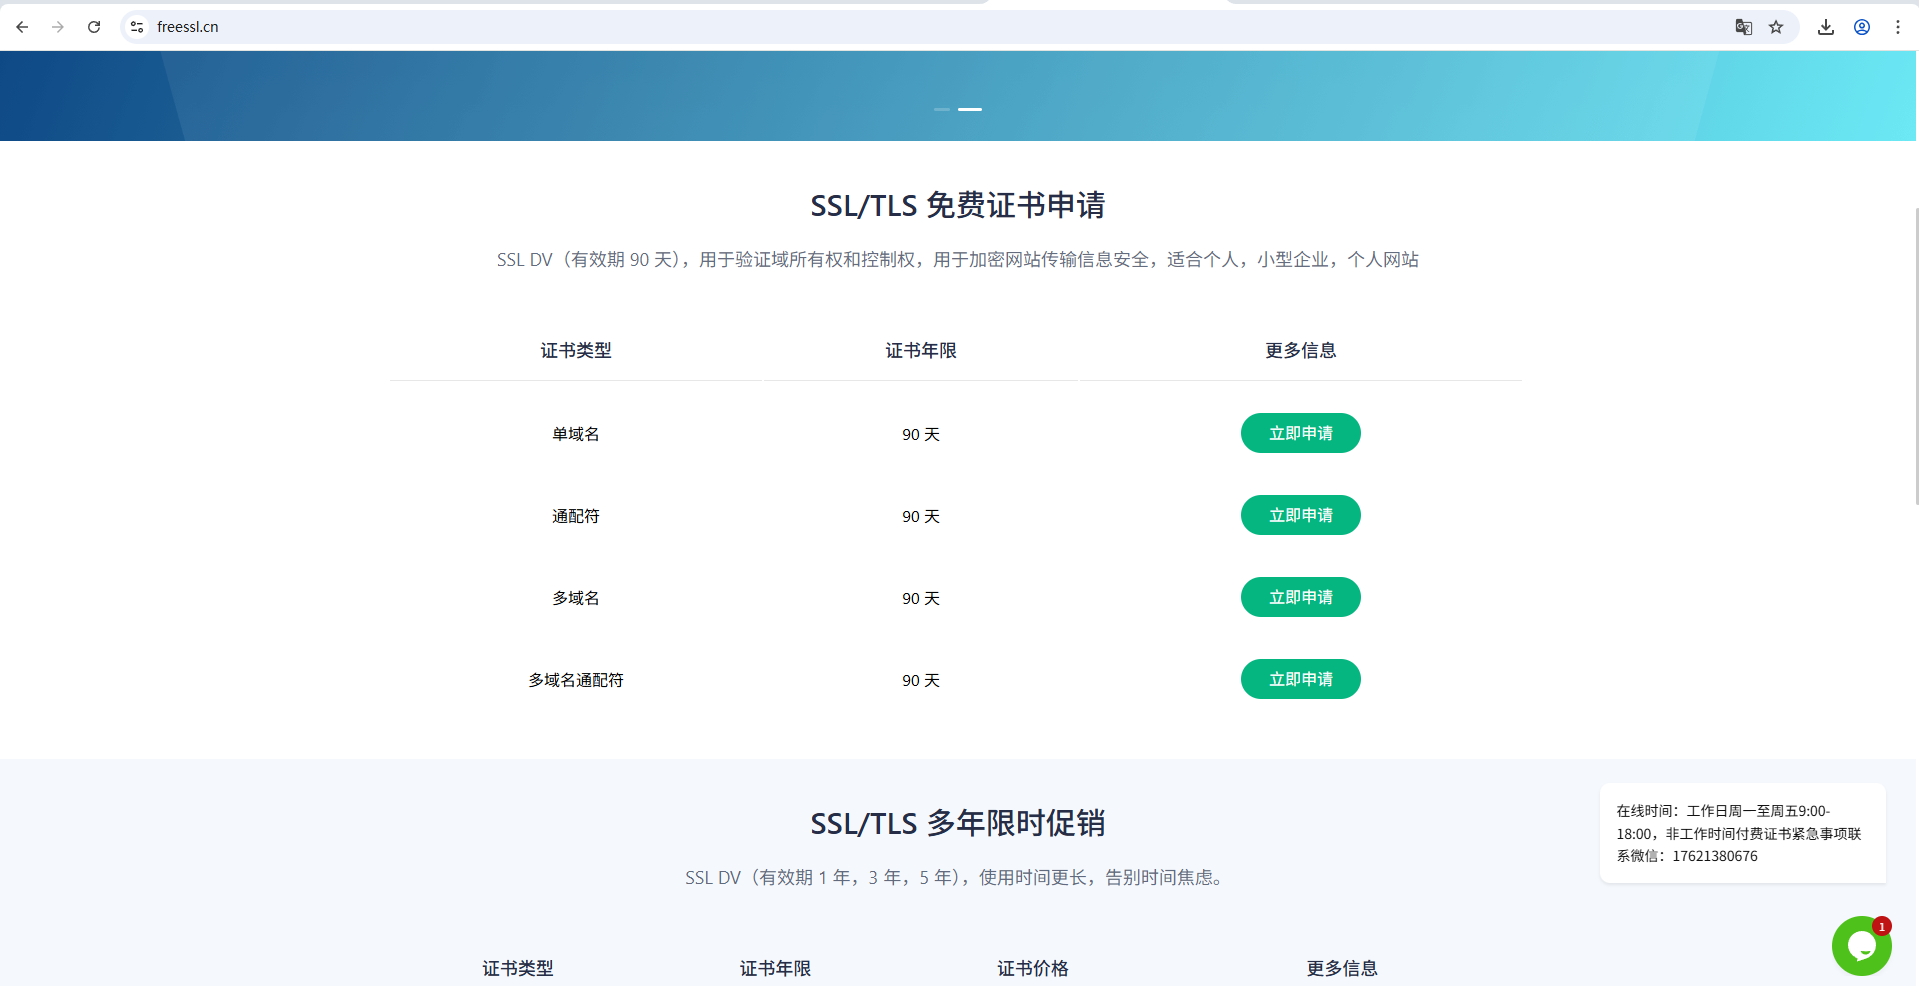Screen dimensions: 1919x986
Task: Select the first carousel dot
Action: point(941,109)
